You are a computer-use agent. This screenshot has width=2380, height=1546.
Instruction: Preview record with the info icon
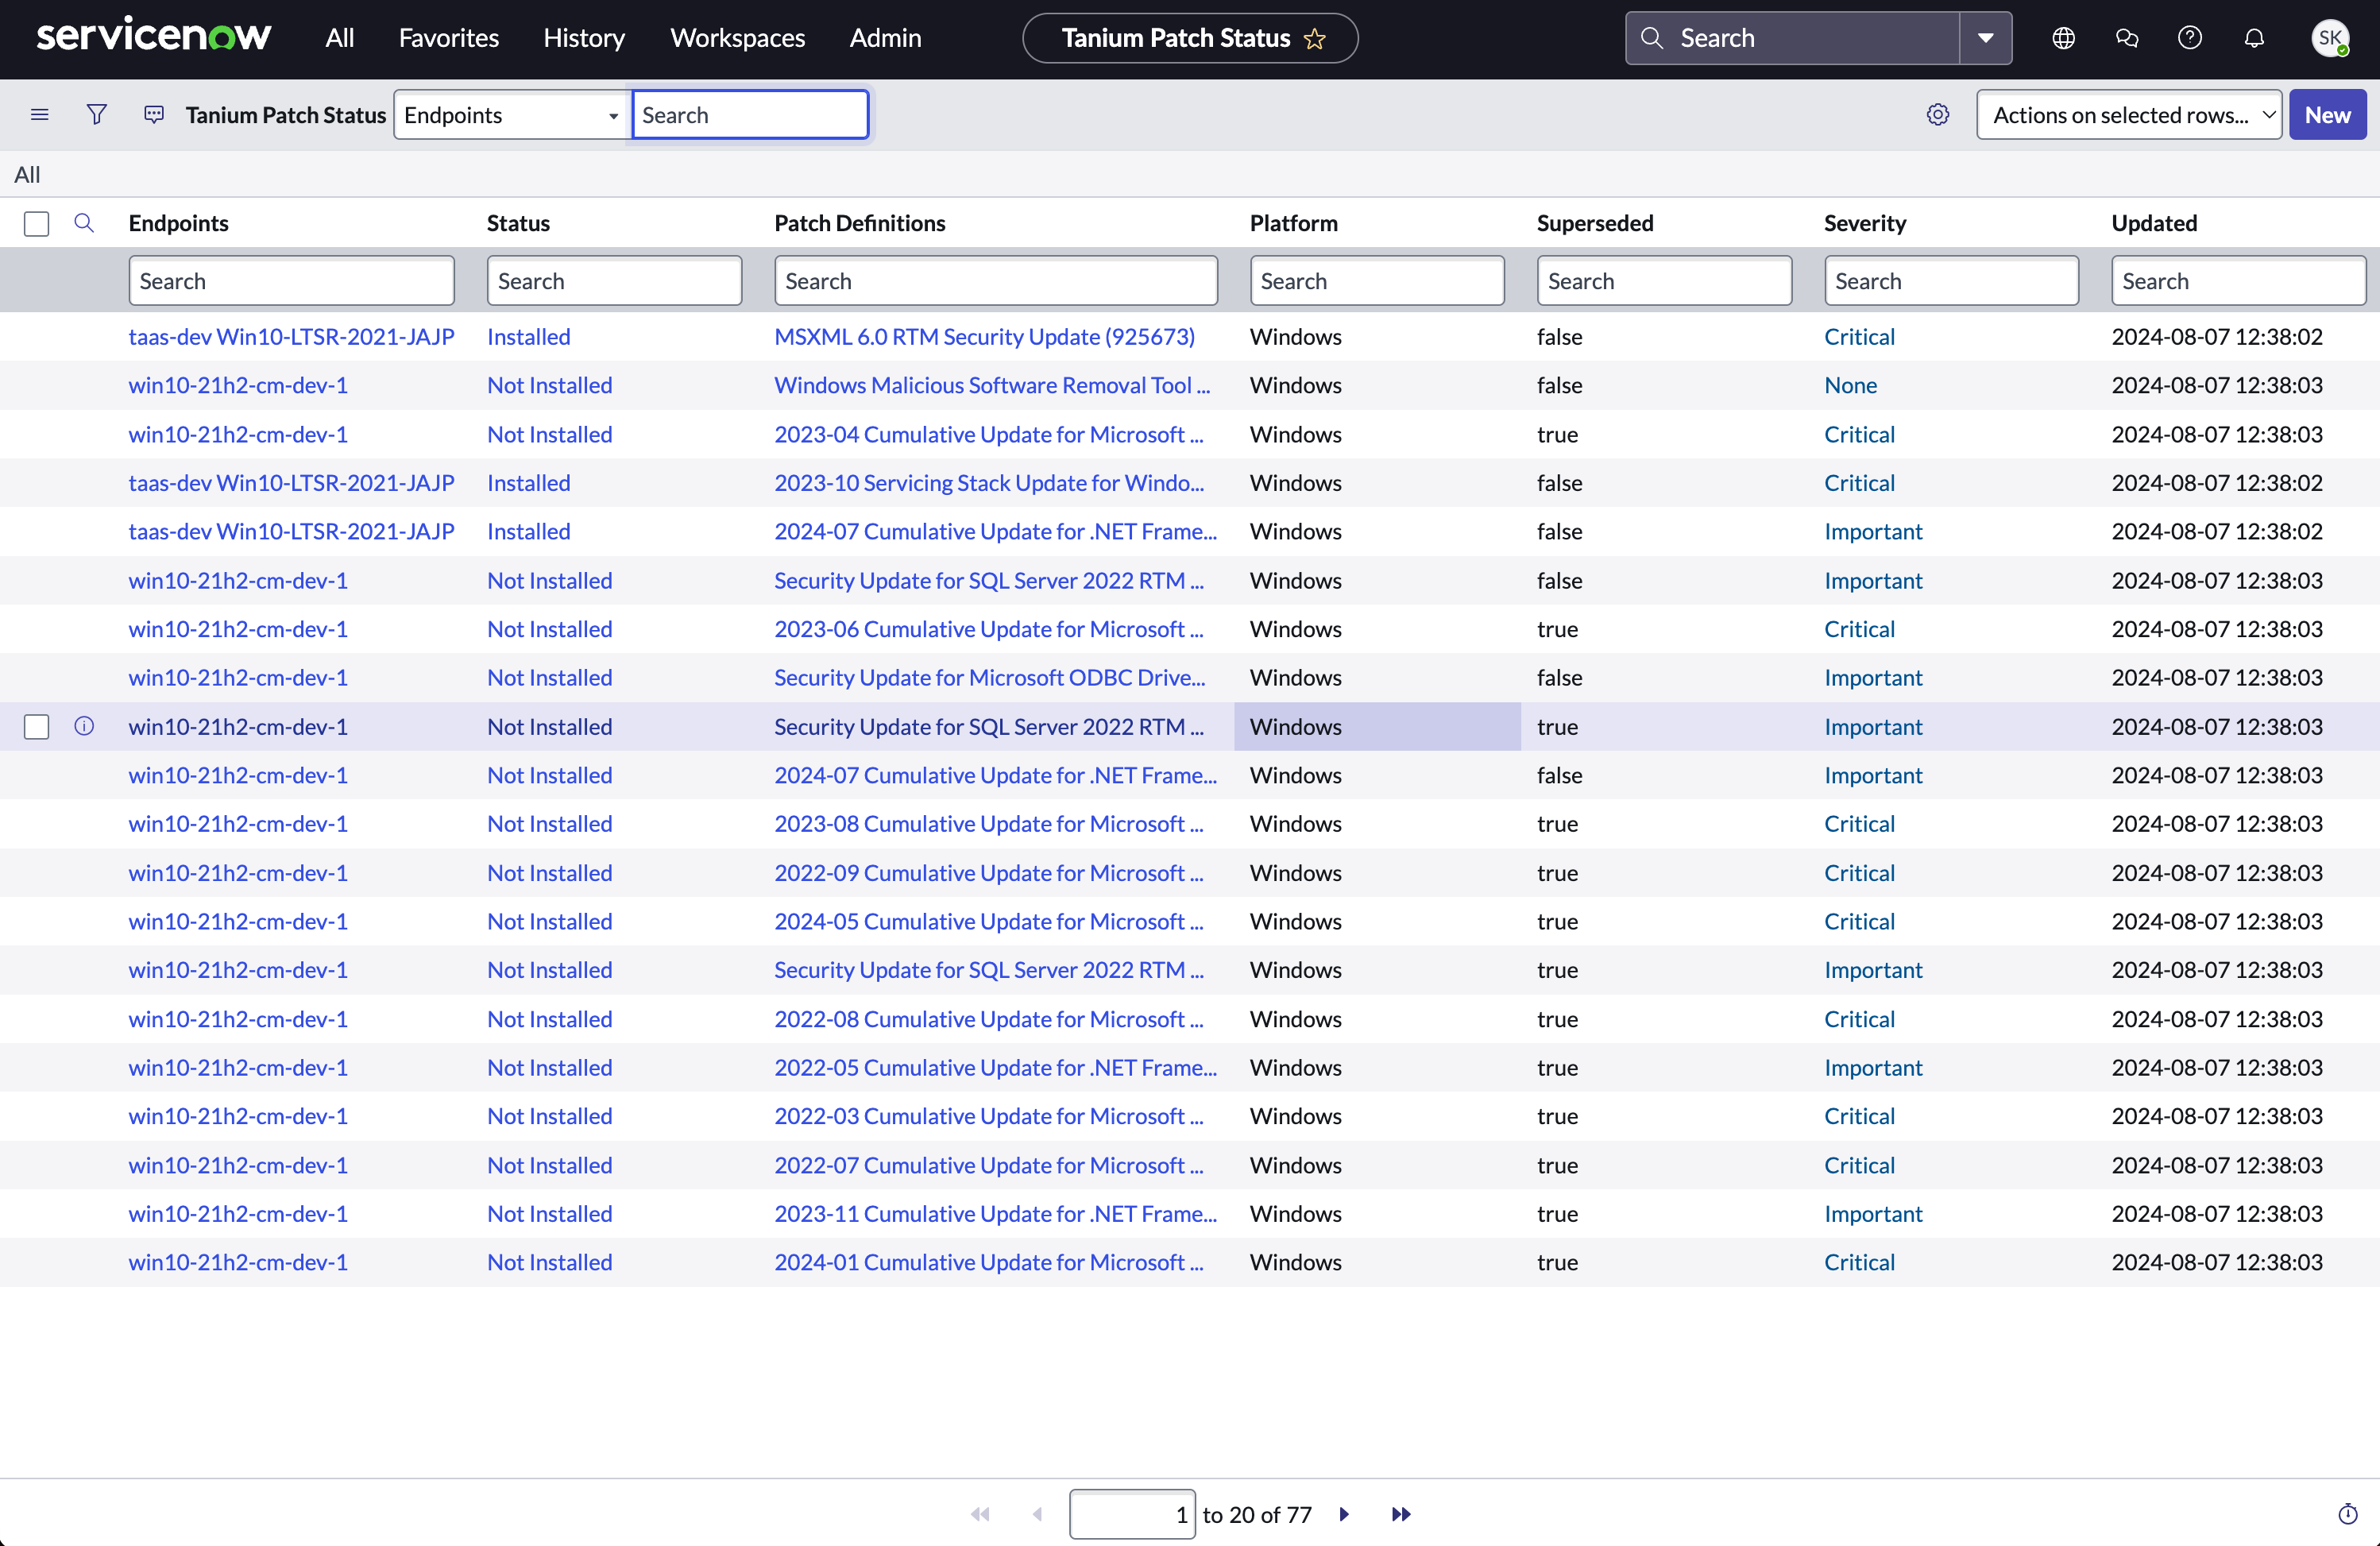coord(84,726)
